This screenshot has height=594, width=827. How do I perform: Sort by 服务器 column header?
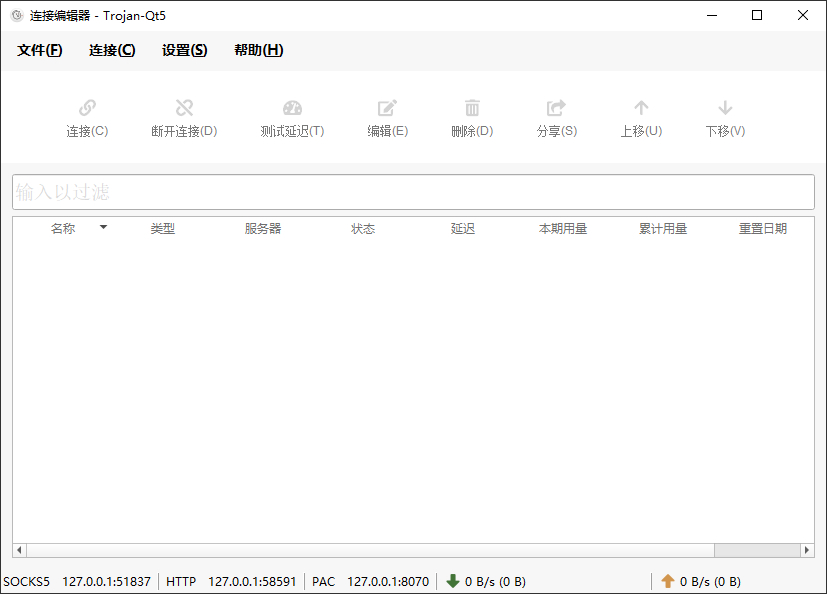[263, 228]
